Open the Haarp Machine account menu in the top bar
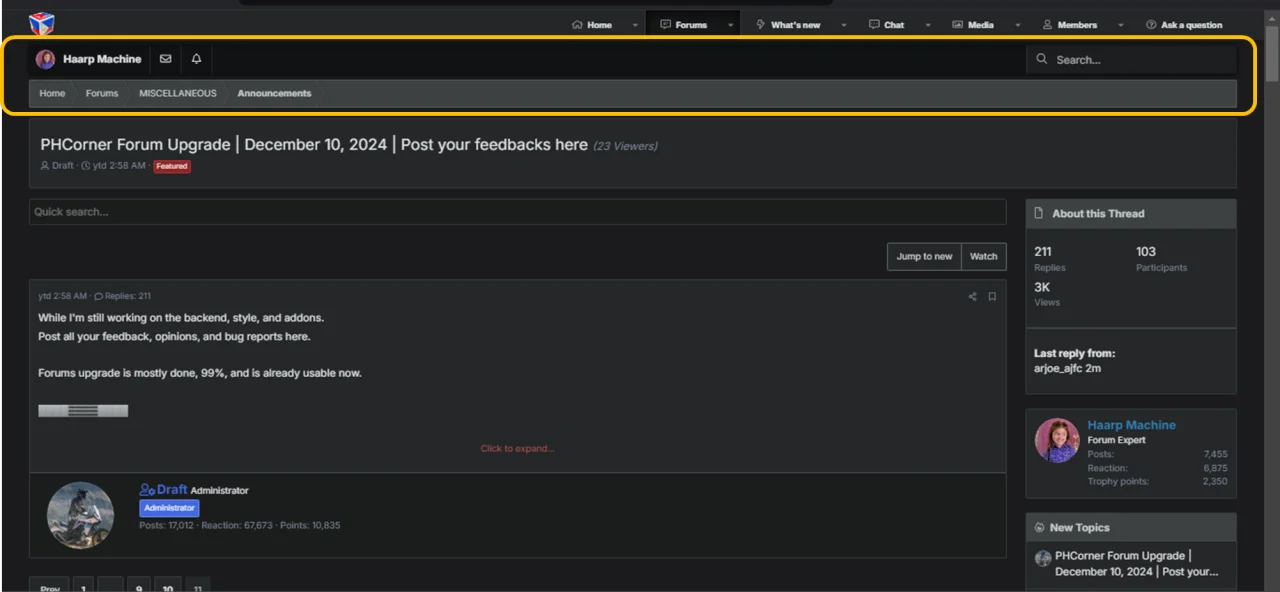The height and width of the screenshot is (592, 1280). pos(89,59)
